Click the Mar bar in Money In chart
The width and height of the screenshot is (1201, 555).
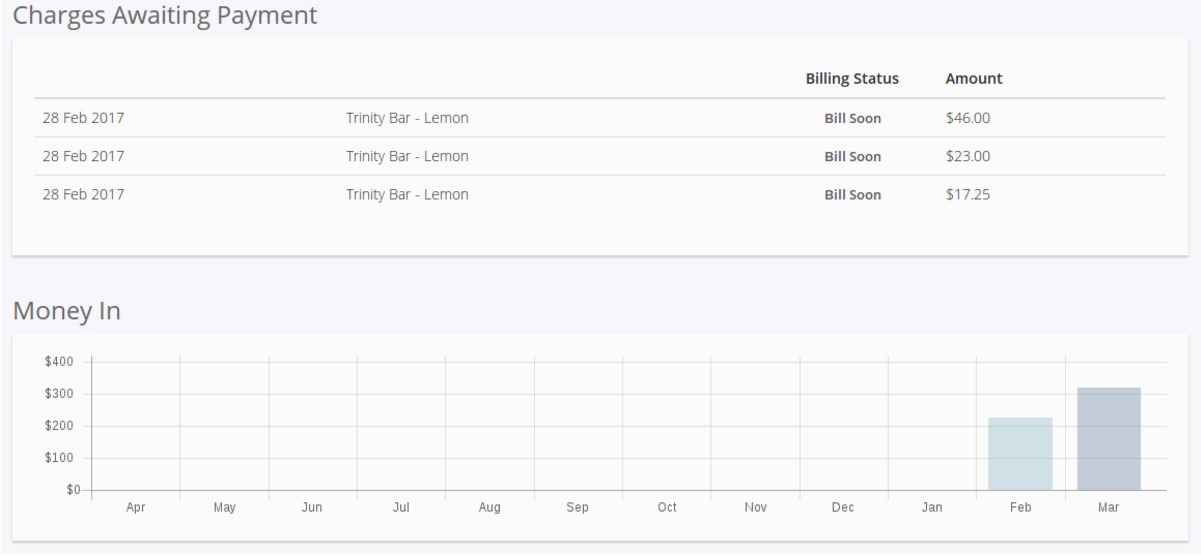(1108, 439)
